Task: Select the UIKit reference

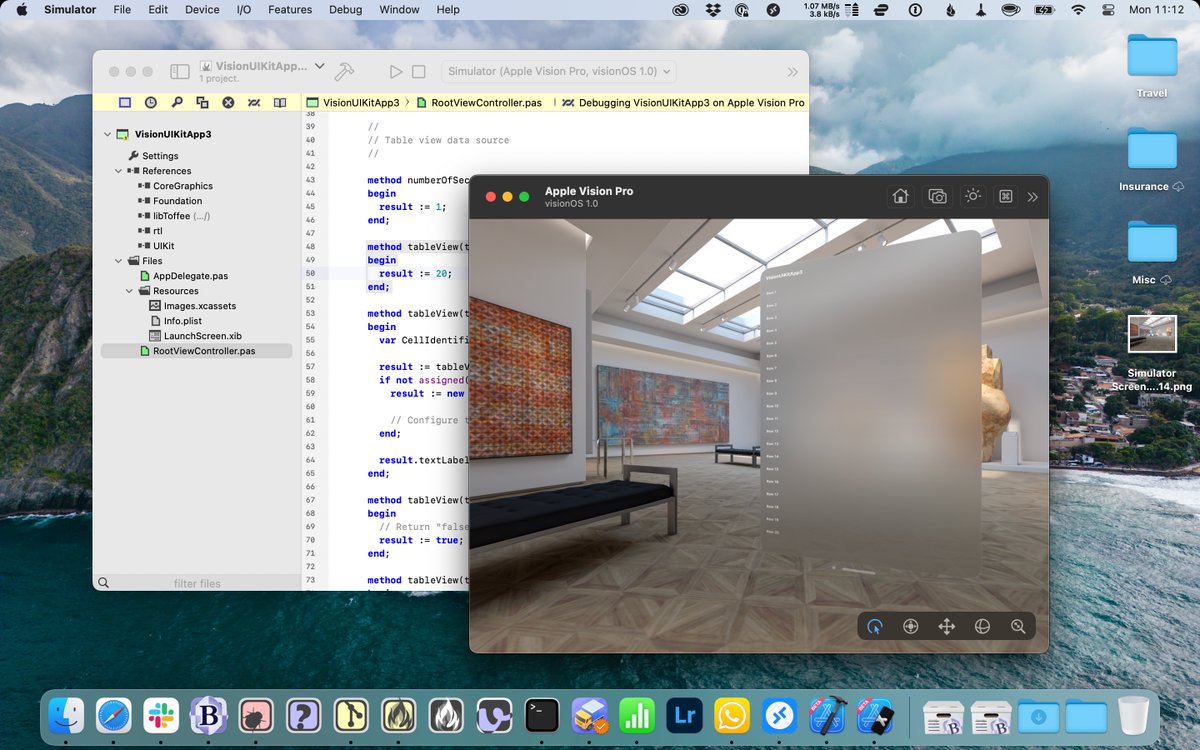Action: click(x=164, y=246)
